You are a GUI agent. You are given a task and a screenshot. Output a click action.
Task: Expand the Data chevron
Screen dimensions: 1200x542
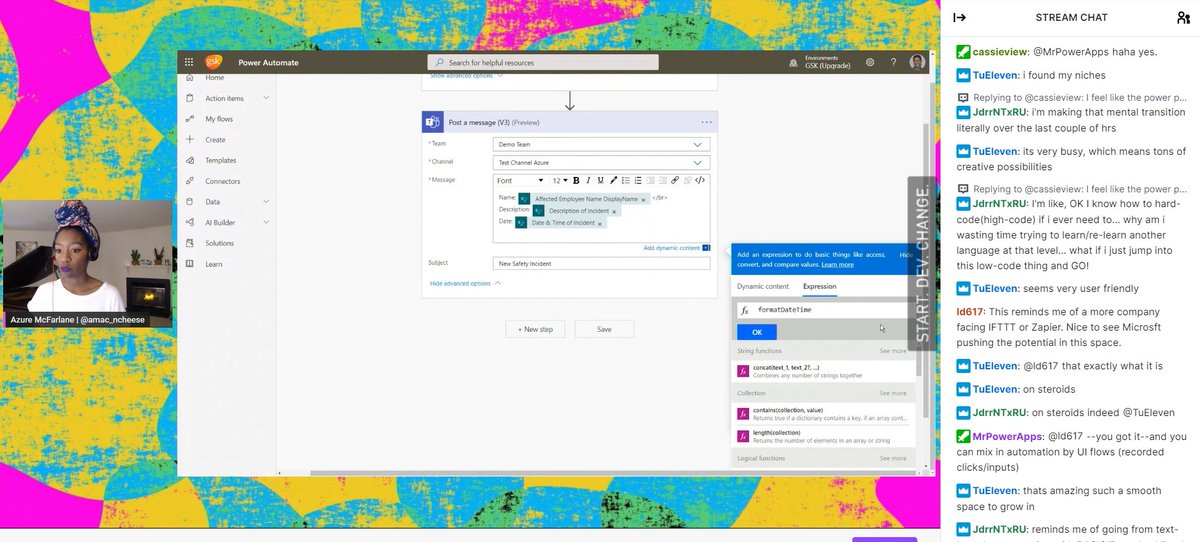[x=266, y=201]
